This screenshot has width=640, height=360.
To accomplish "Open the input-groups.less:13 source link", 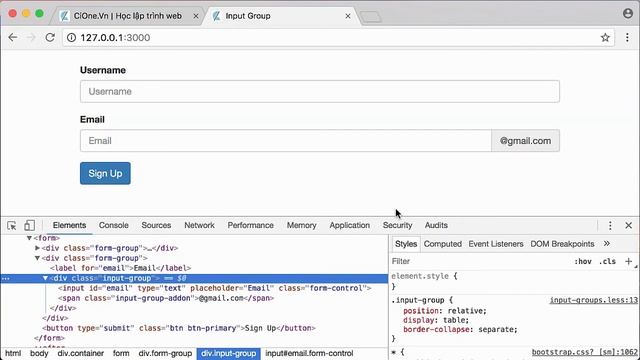I will click(593, 300).
